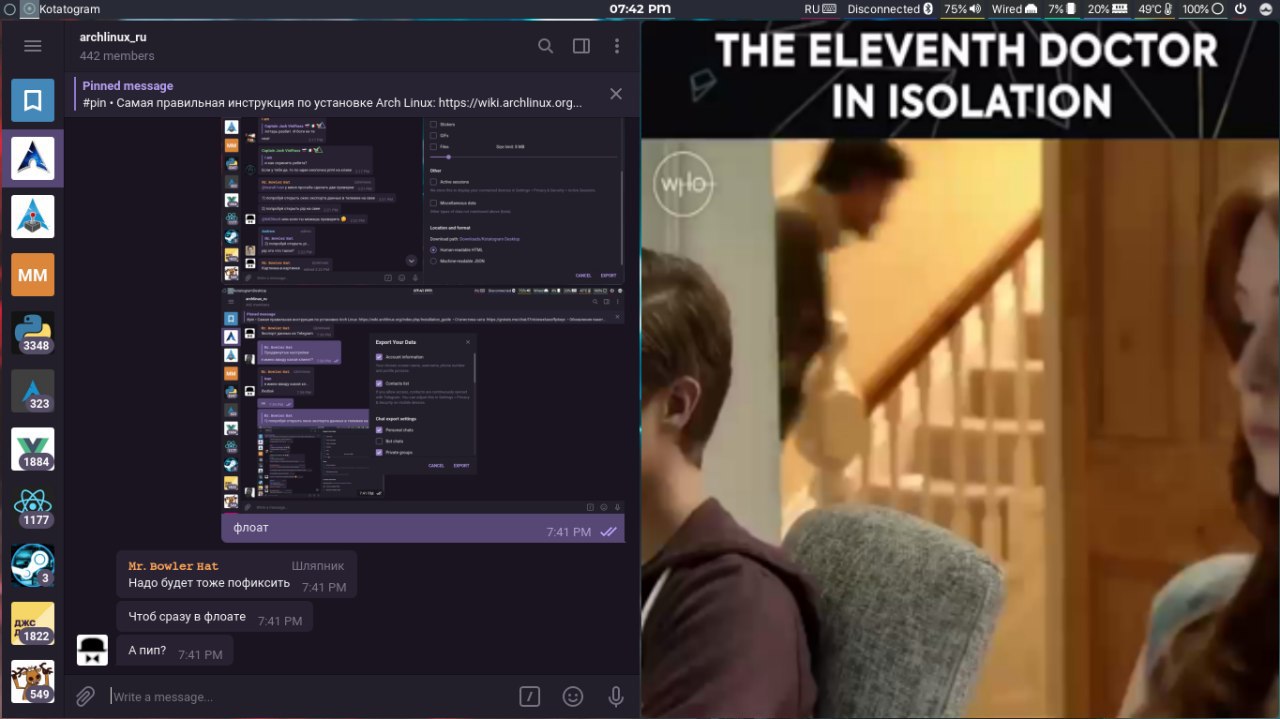
Task: Start recording a voice message with microphone
Action: coord(616,696)
